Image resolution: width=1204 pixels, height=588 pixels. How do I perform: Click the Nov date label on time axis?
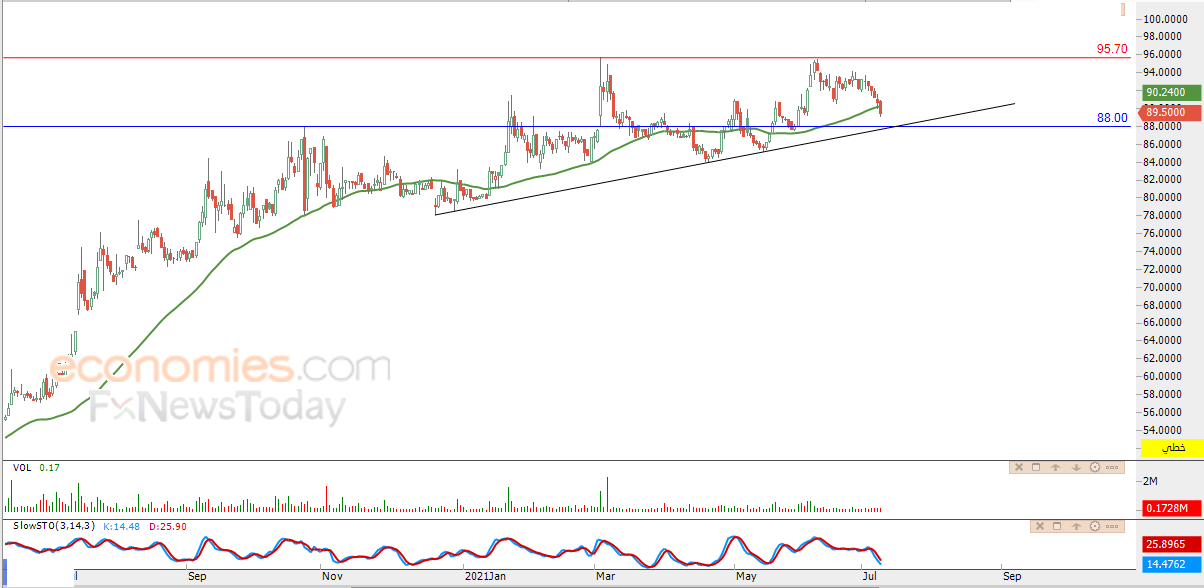tap(332, 577)
